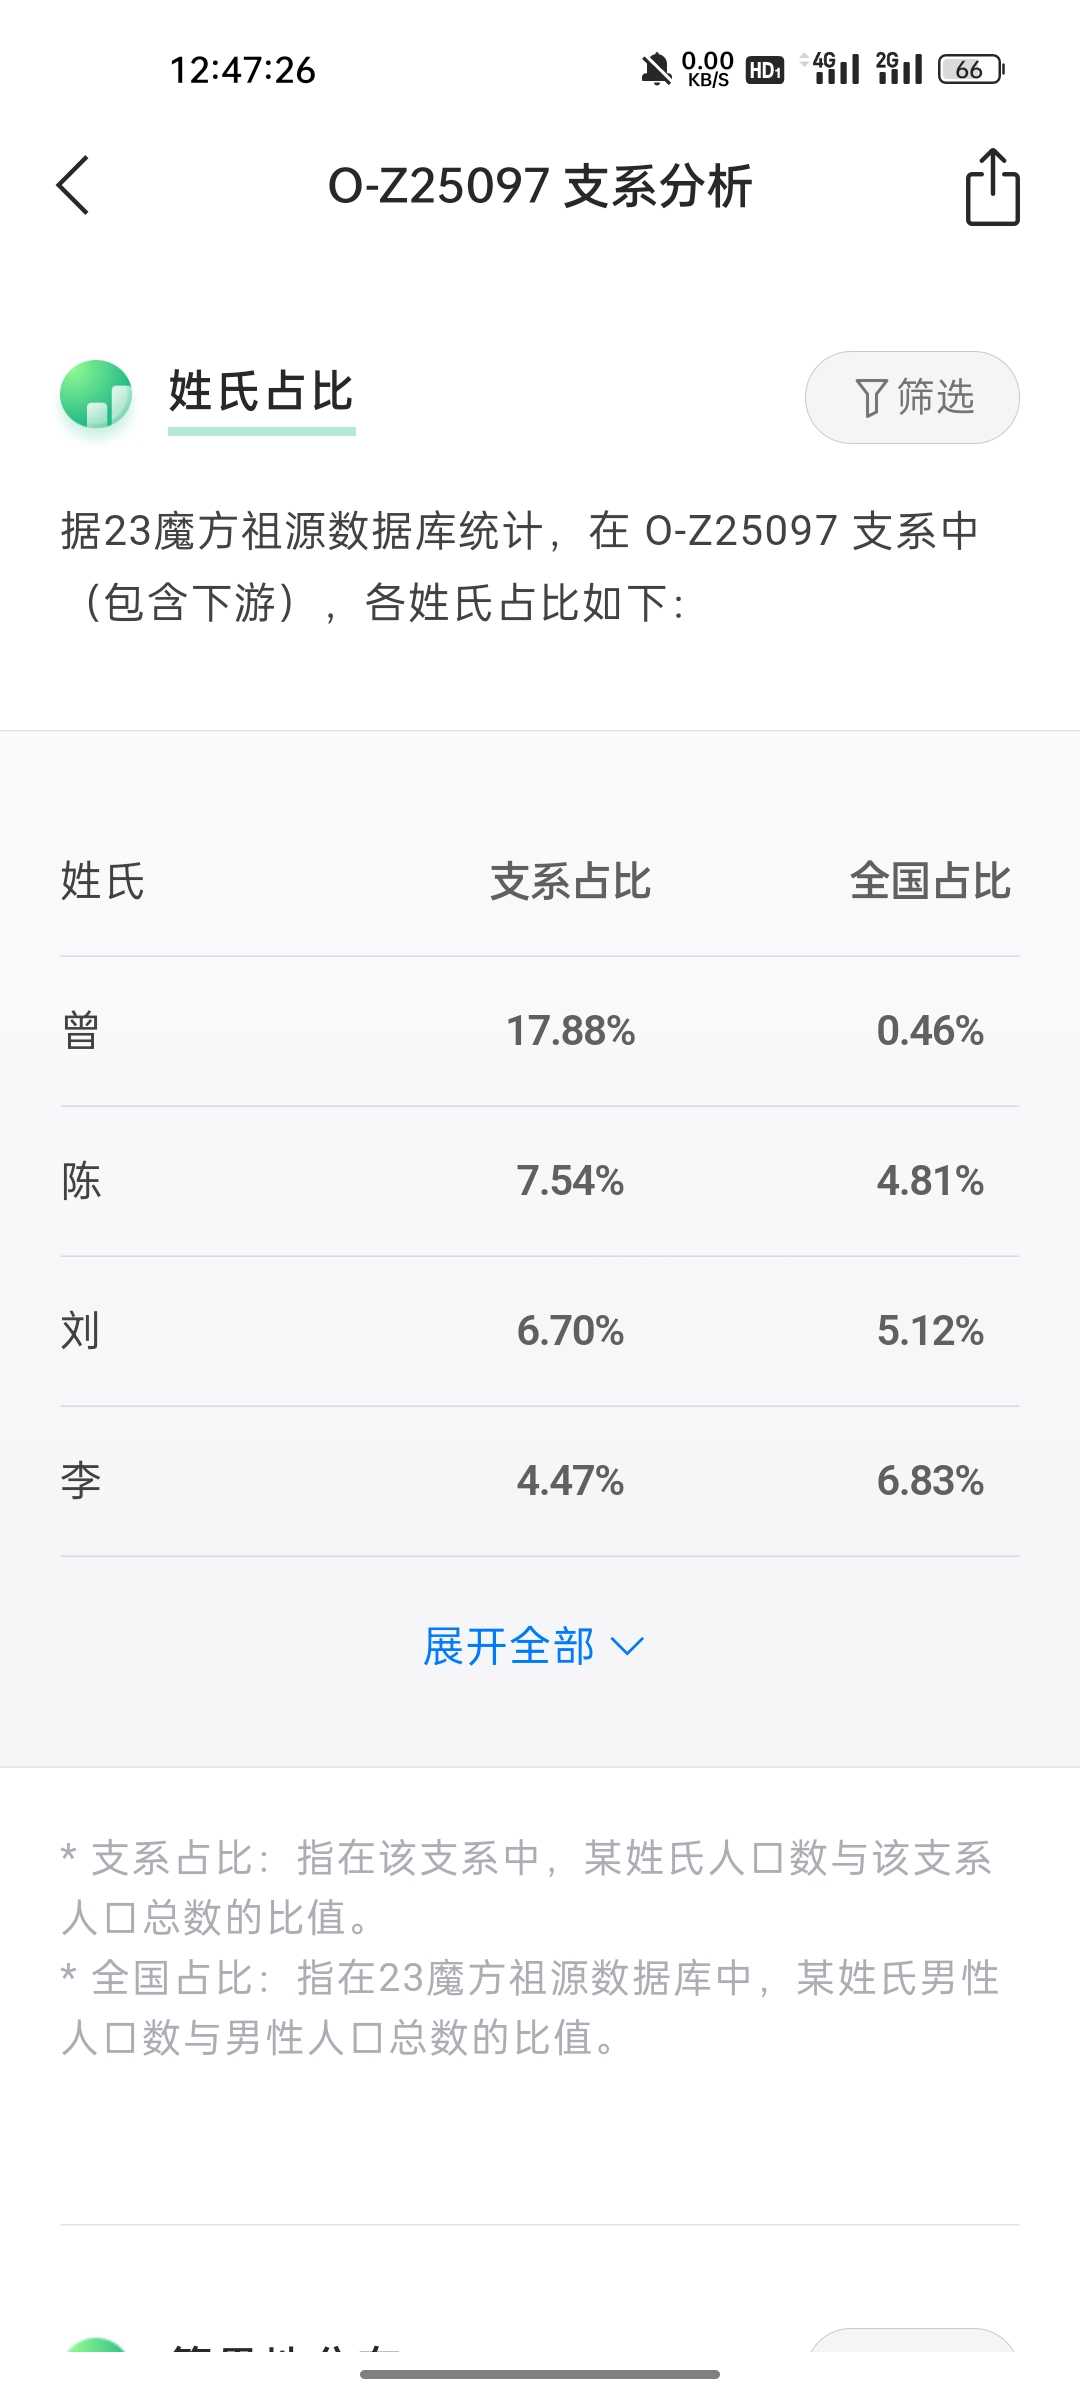Click the chevron beside 展开全部
The height and width of the screenshot is (2400, 1080).
tap(627, 1647)
